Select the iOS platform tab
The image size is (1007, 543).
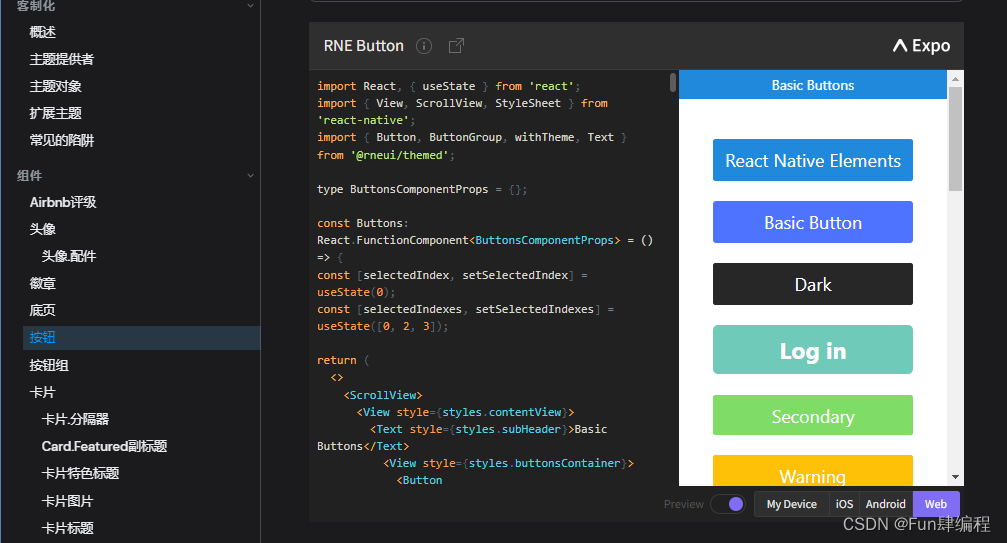844,504
